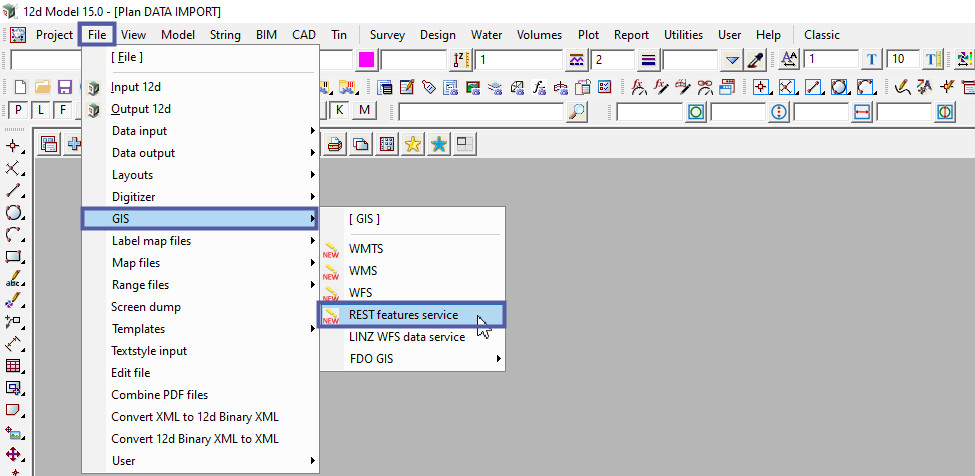Click the price tag icon in toolbar
This screenshot has height=476, width=975.
[x=429, y=87]
